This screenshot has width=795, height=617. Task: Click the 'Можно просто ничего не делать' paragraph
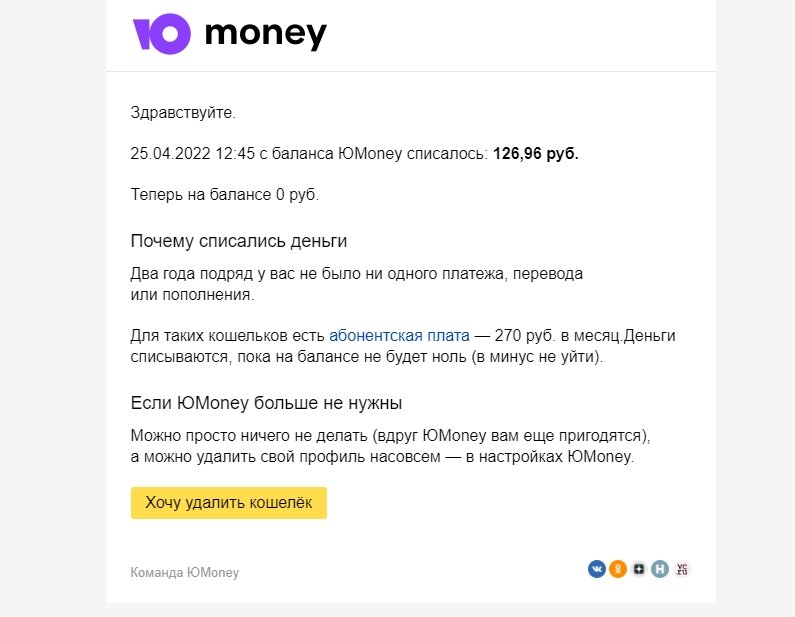[x=390, y=446]
